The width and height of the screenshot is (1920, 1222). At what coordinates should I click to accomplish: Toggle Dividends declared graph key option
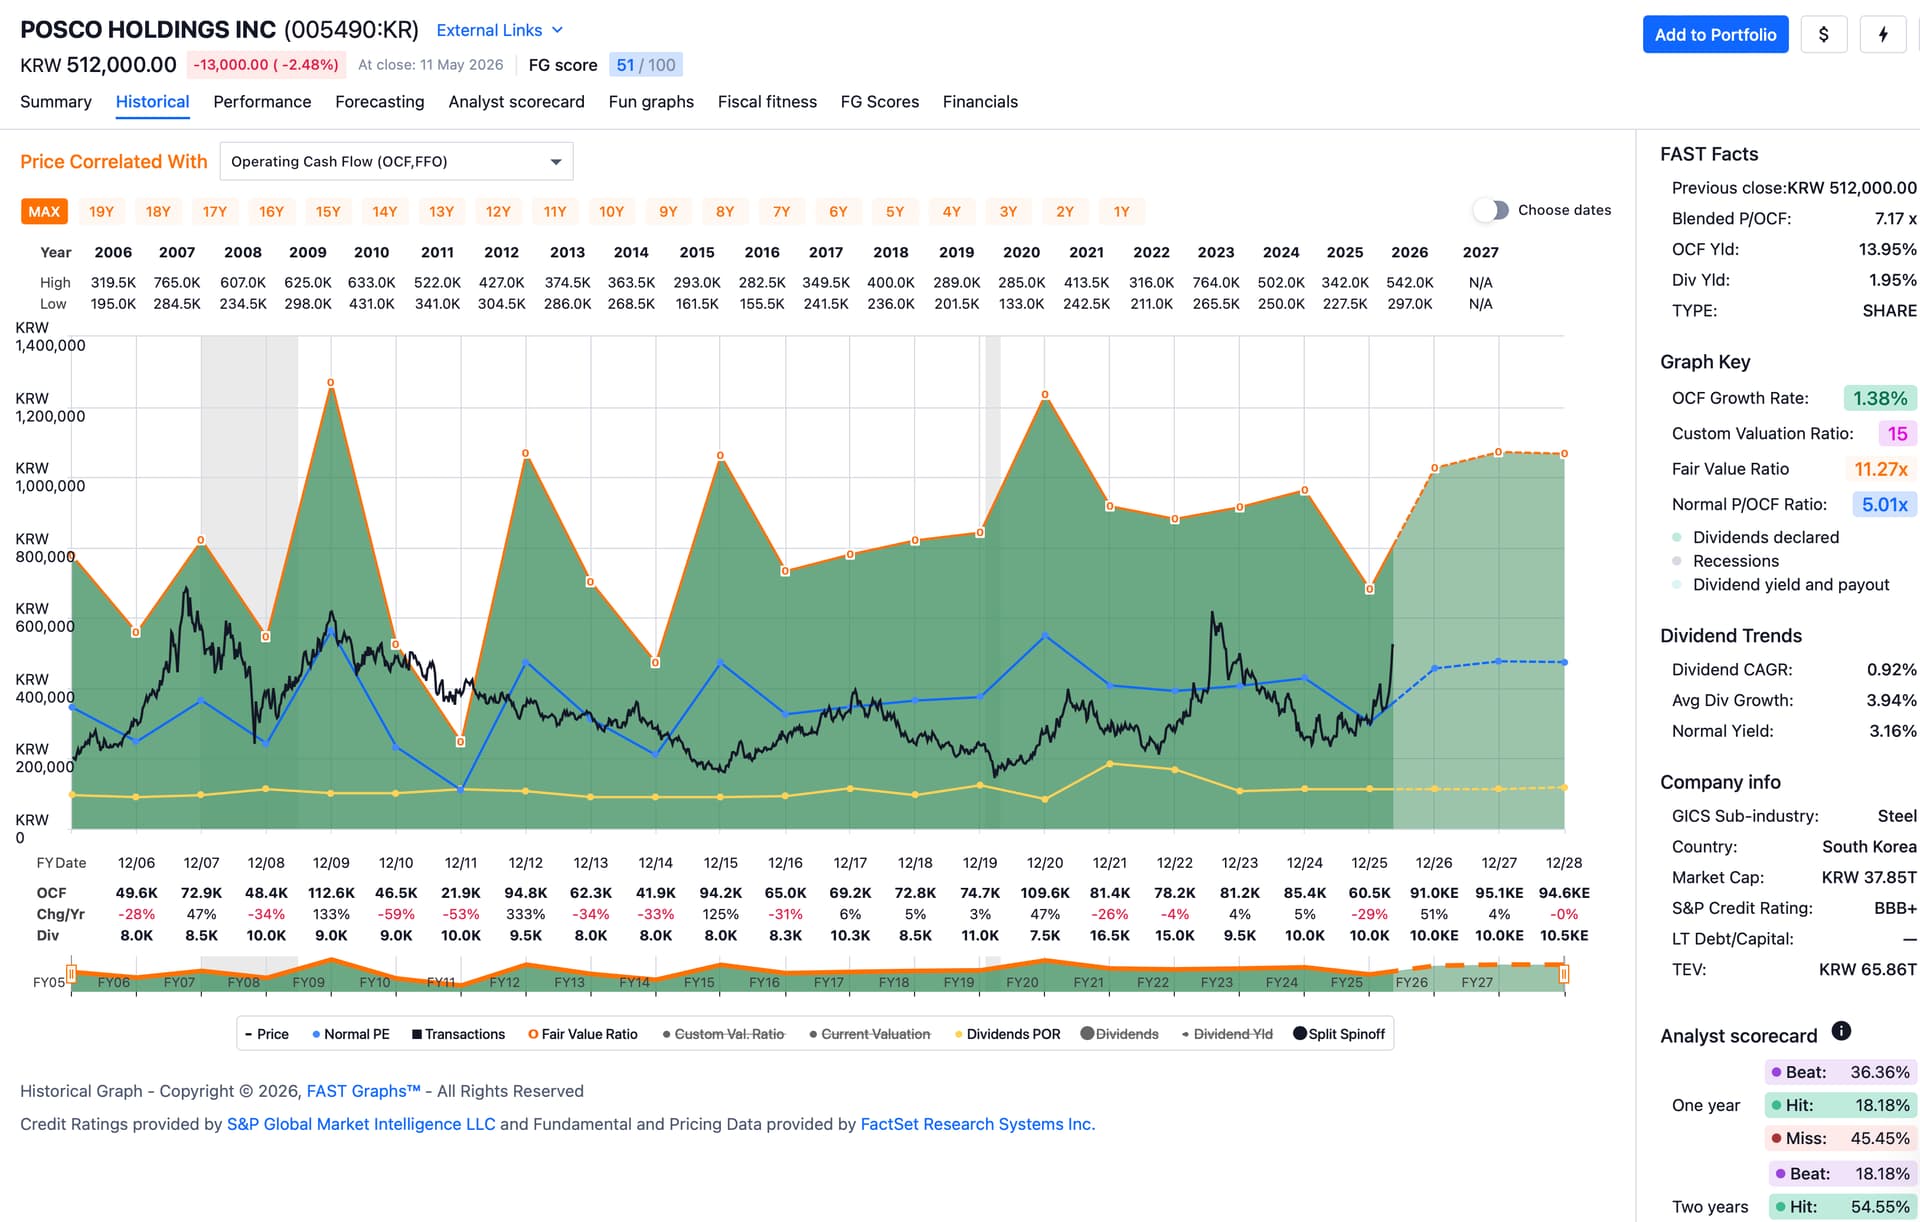coord(1765,537)
